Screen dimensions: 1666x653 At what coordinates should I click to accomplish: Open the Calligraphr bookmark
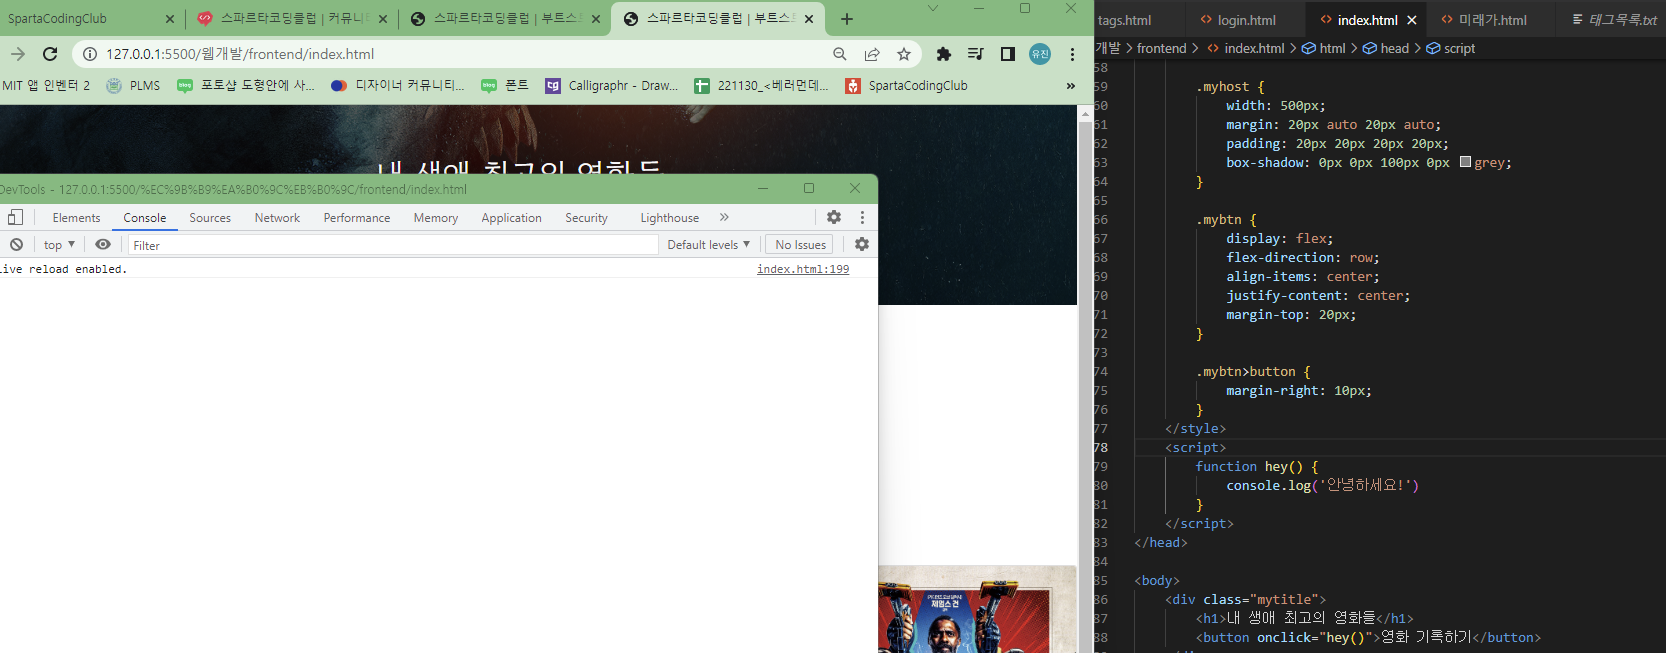click(612, 86)
